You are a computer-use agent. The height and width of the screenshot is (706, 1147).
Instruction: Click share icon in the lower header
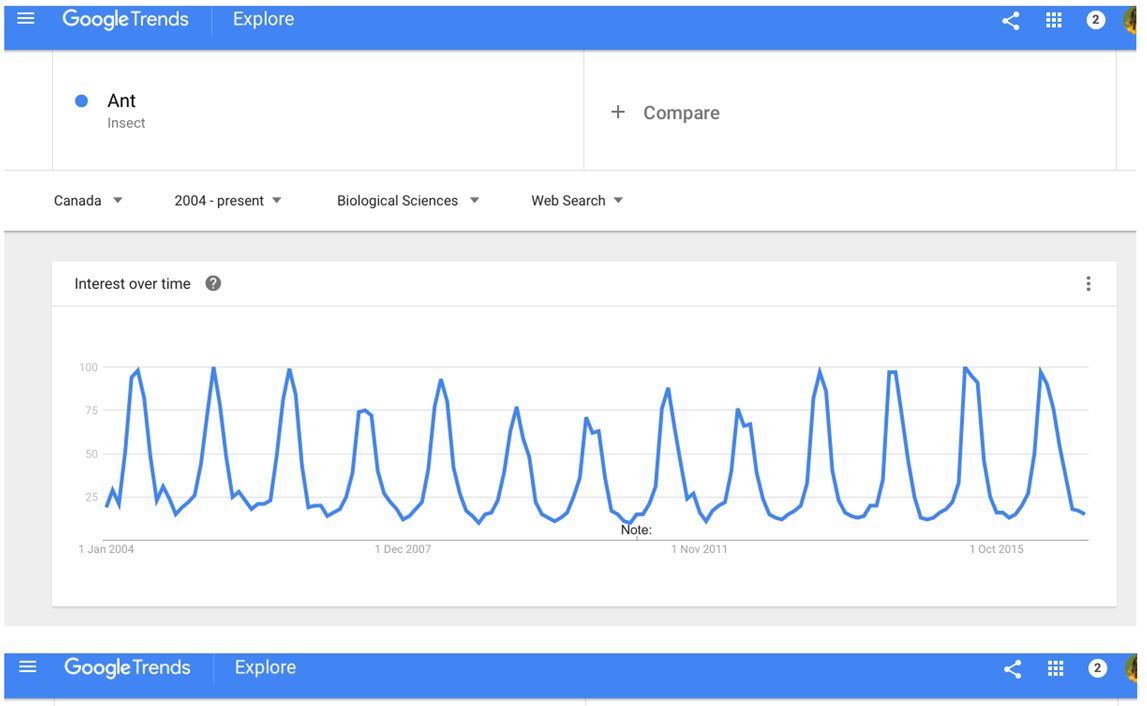point(1012,668)
